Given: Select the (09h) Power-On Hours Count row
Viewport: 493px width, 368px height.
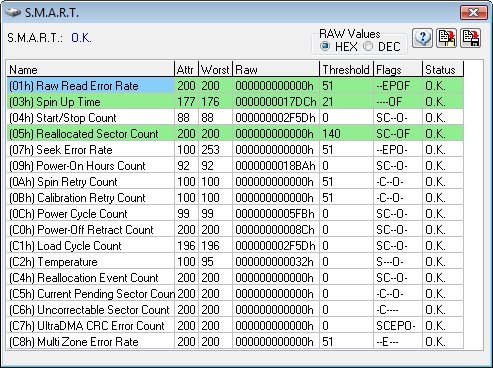Looking at the screenshot, I should tap(235, 166).
